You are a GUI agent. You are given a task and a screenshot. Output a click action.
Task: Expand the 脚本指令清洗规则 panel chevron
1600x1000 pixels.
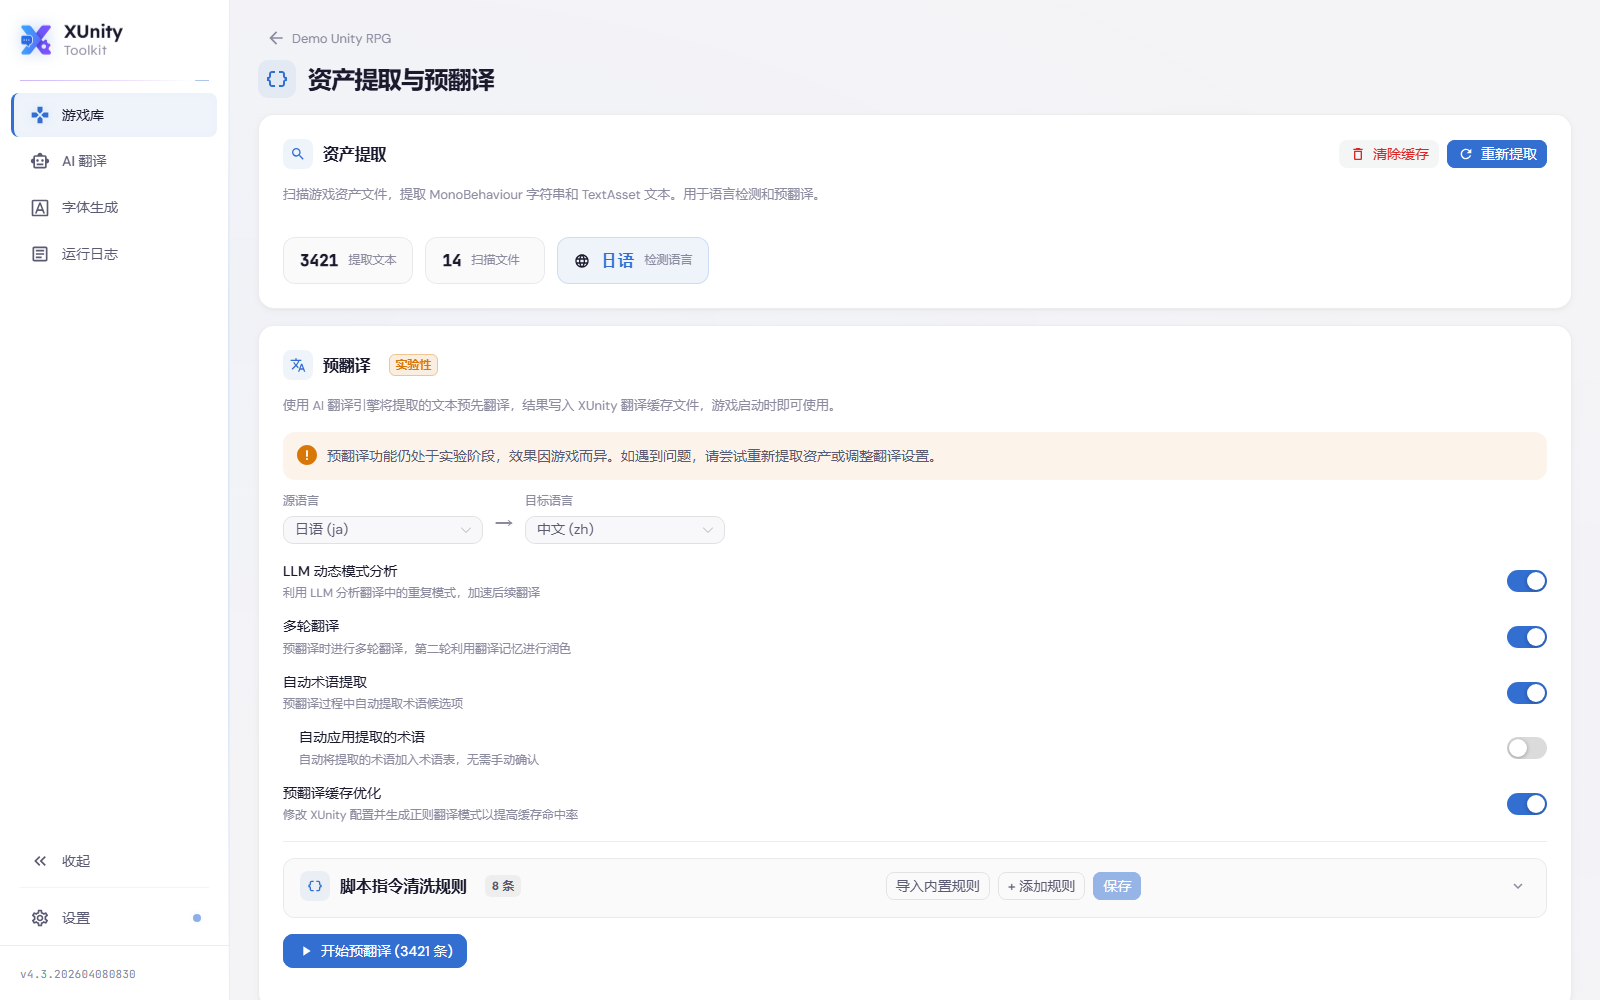click(1518, 886)
